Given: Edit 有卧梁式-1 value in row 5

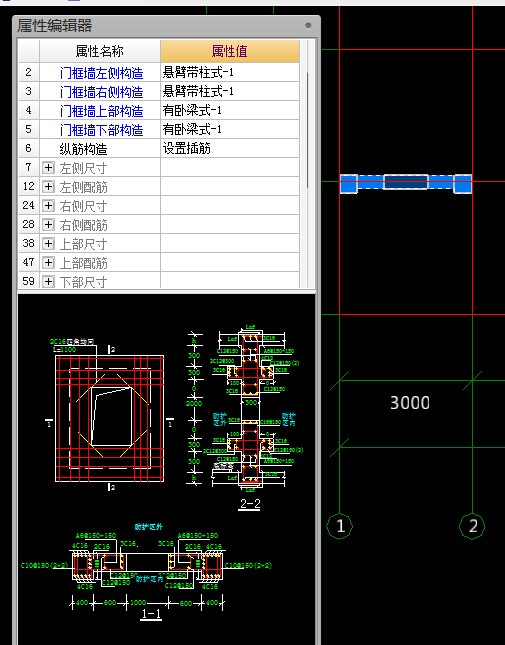Looking at the screenshot, I should click(x=230, y=129).
